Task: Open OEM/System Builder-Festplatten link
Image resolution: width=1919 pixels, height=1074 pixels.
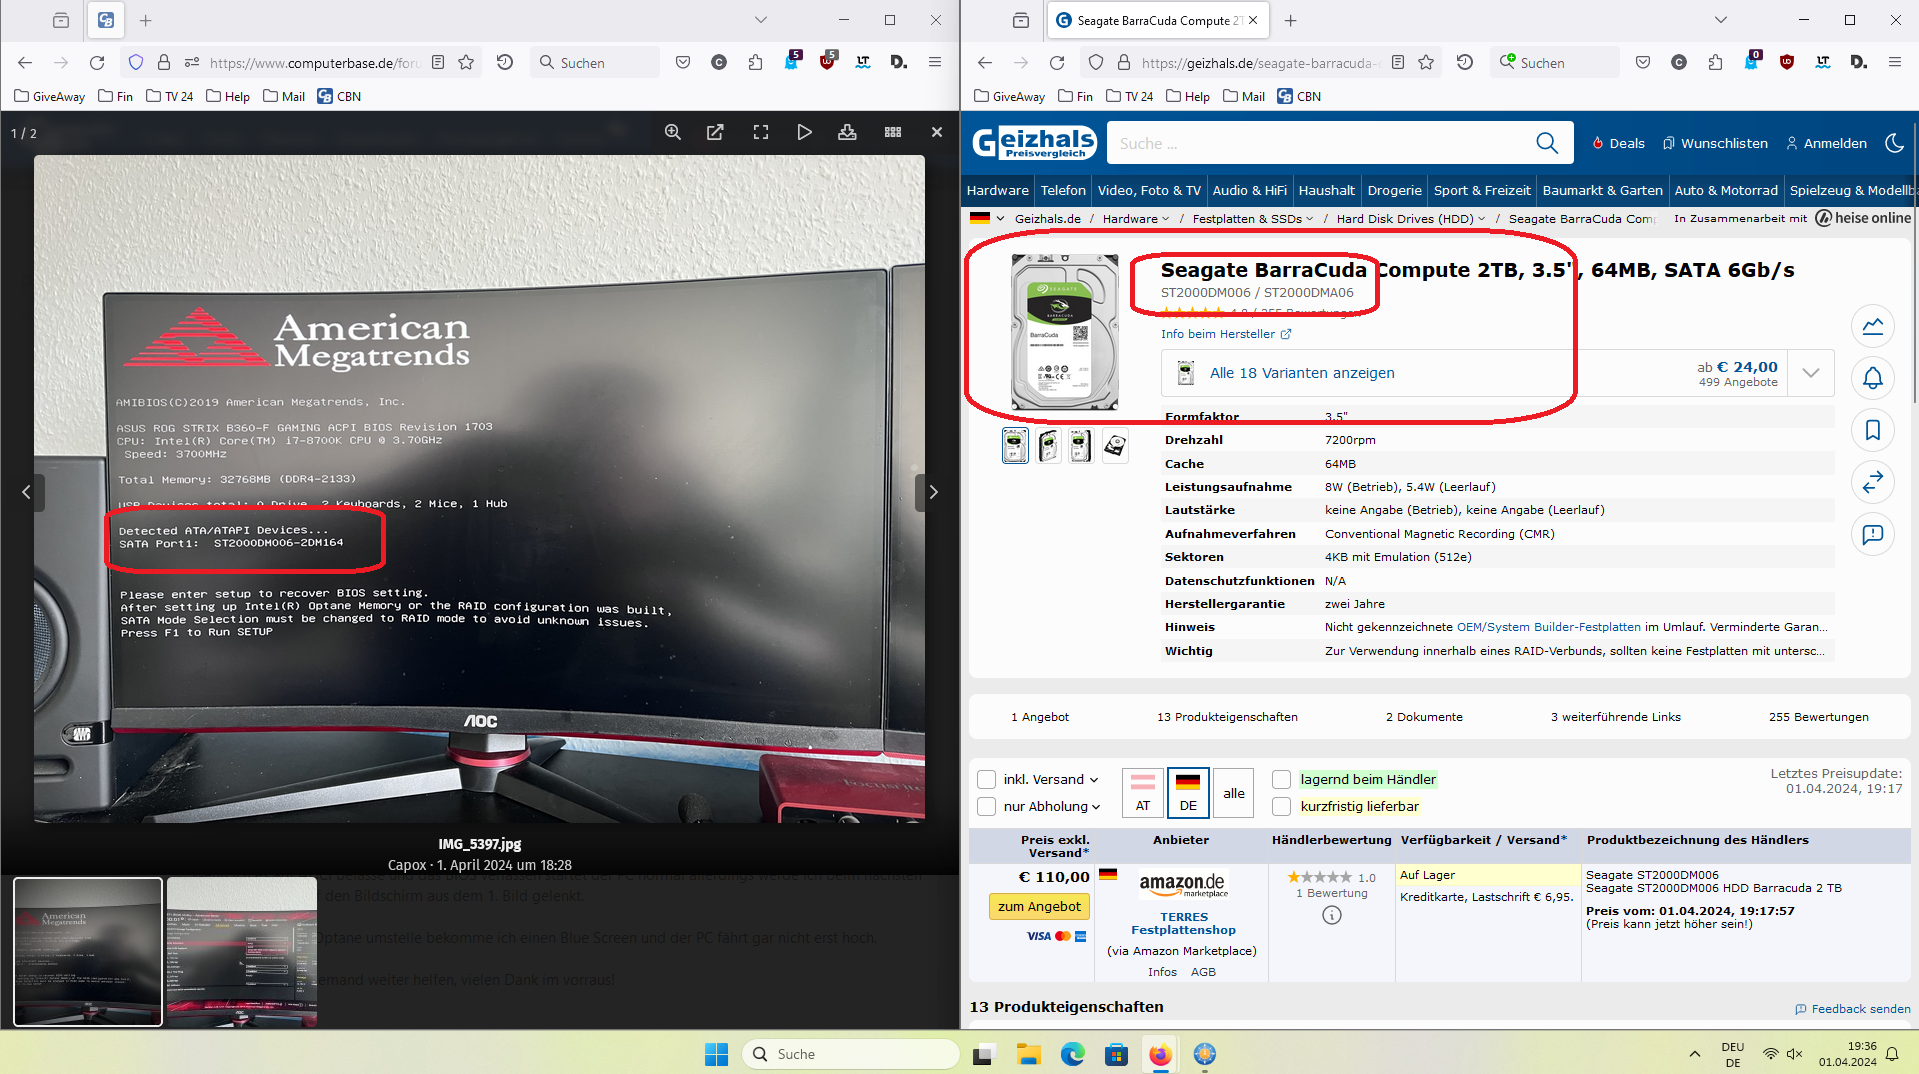Action: [x=1548, y=627]
